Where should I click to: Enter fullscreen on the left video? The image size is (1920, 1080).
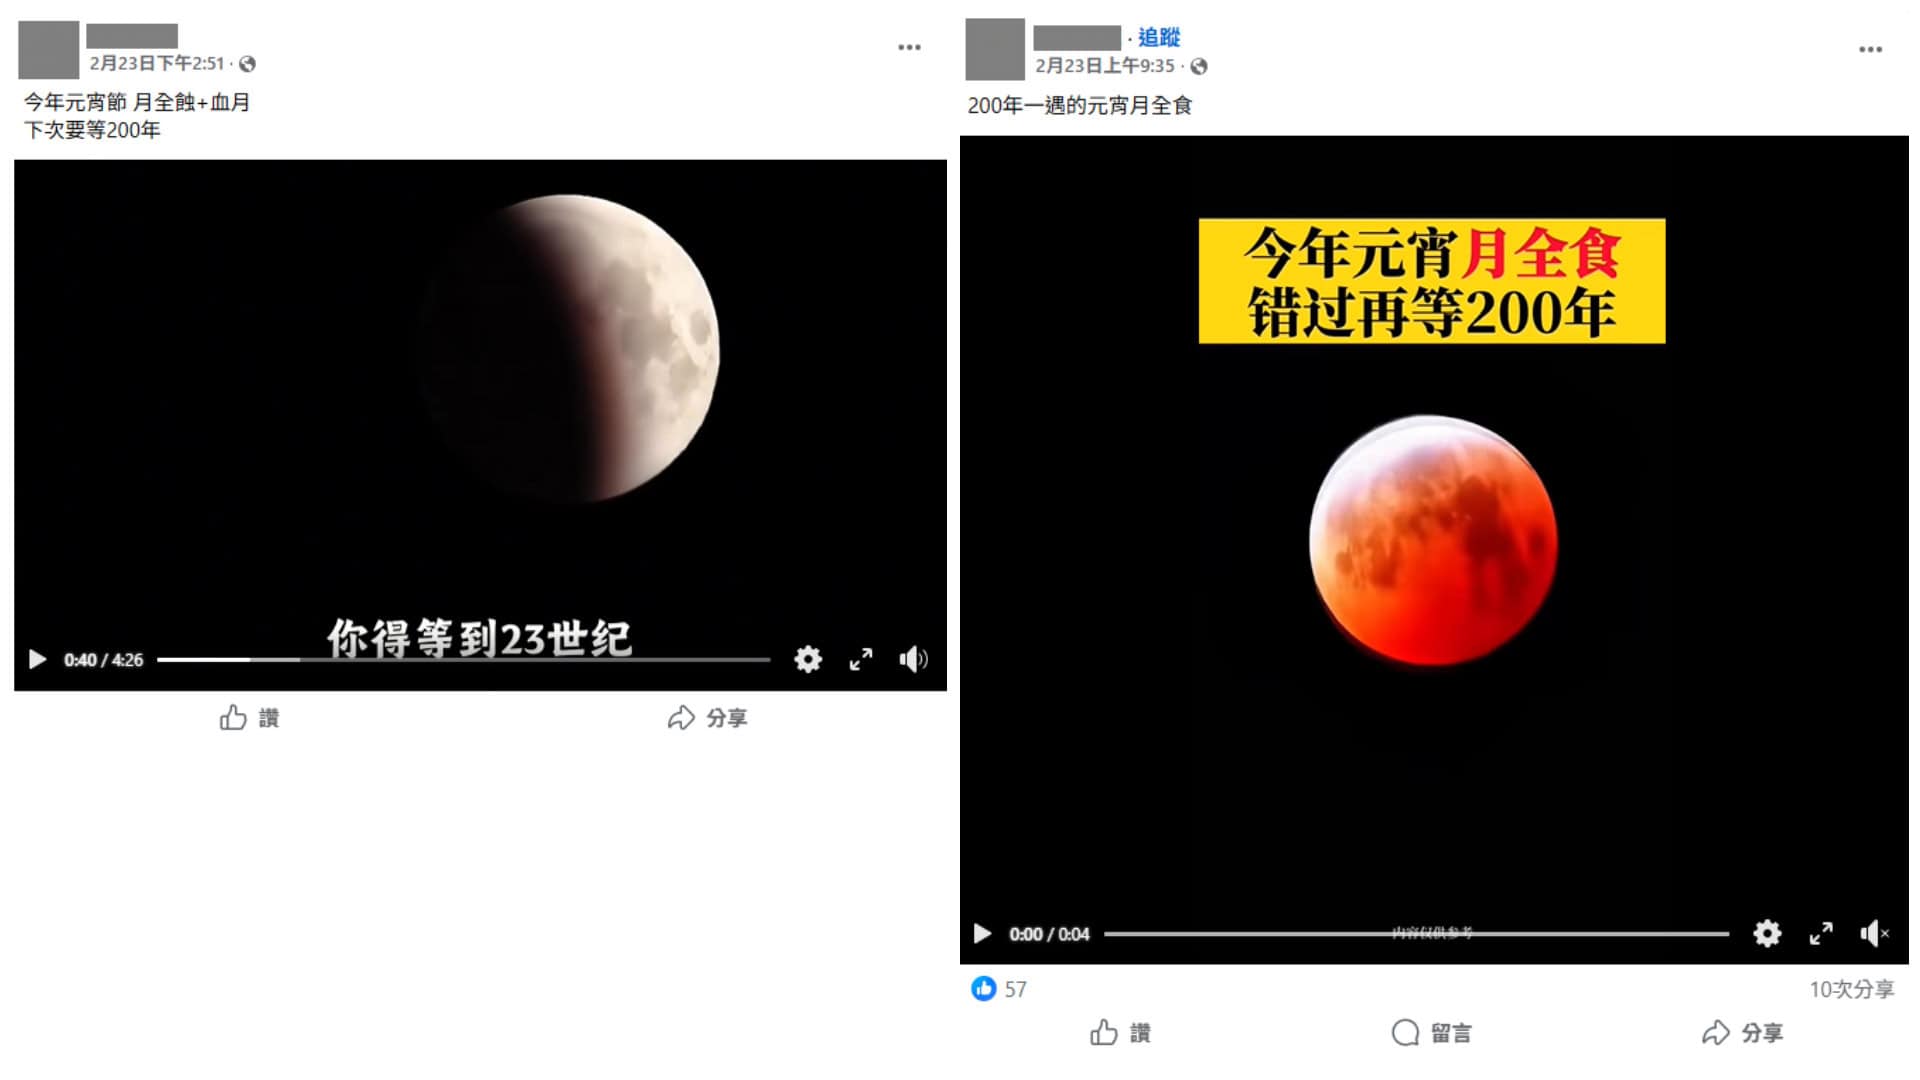pos(861,659)
